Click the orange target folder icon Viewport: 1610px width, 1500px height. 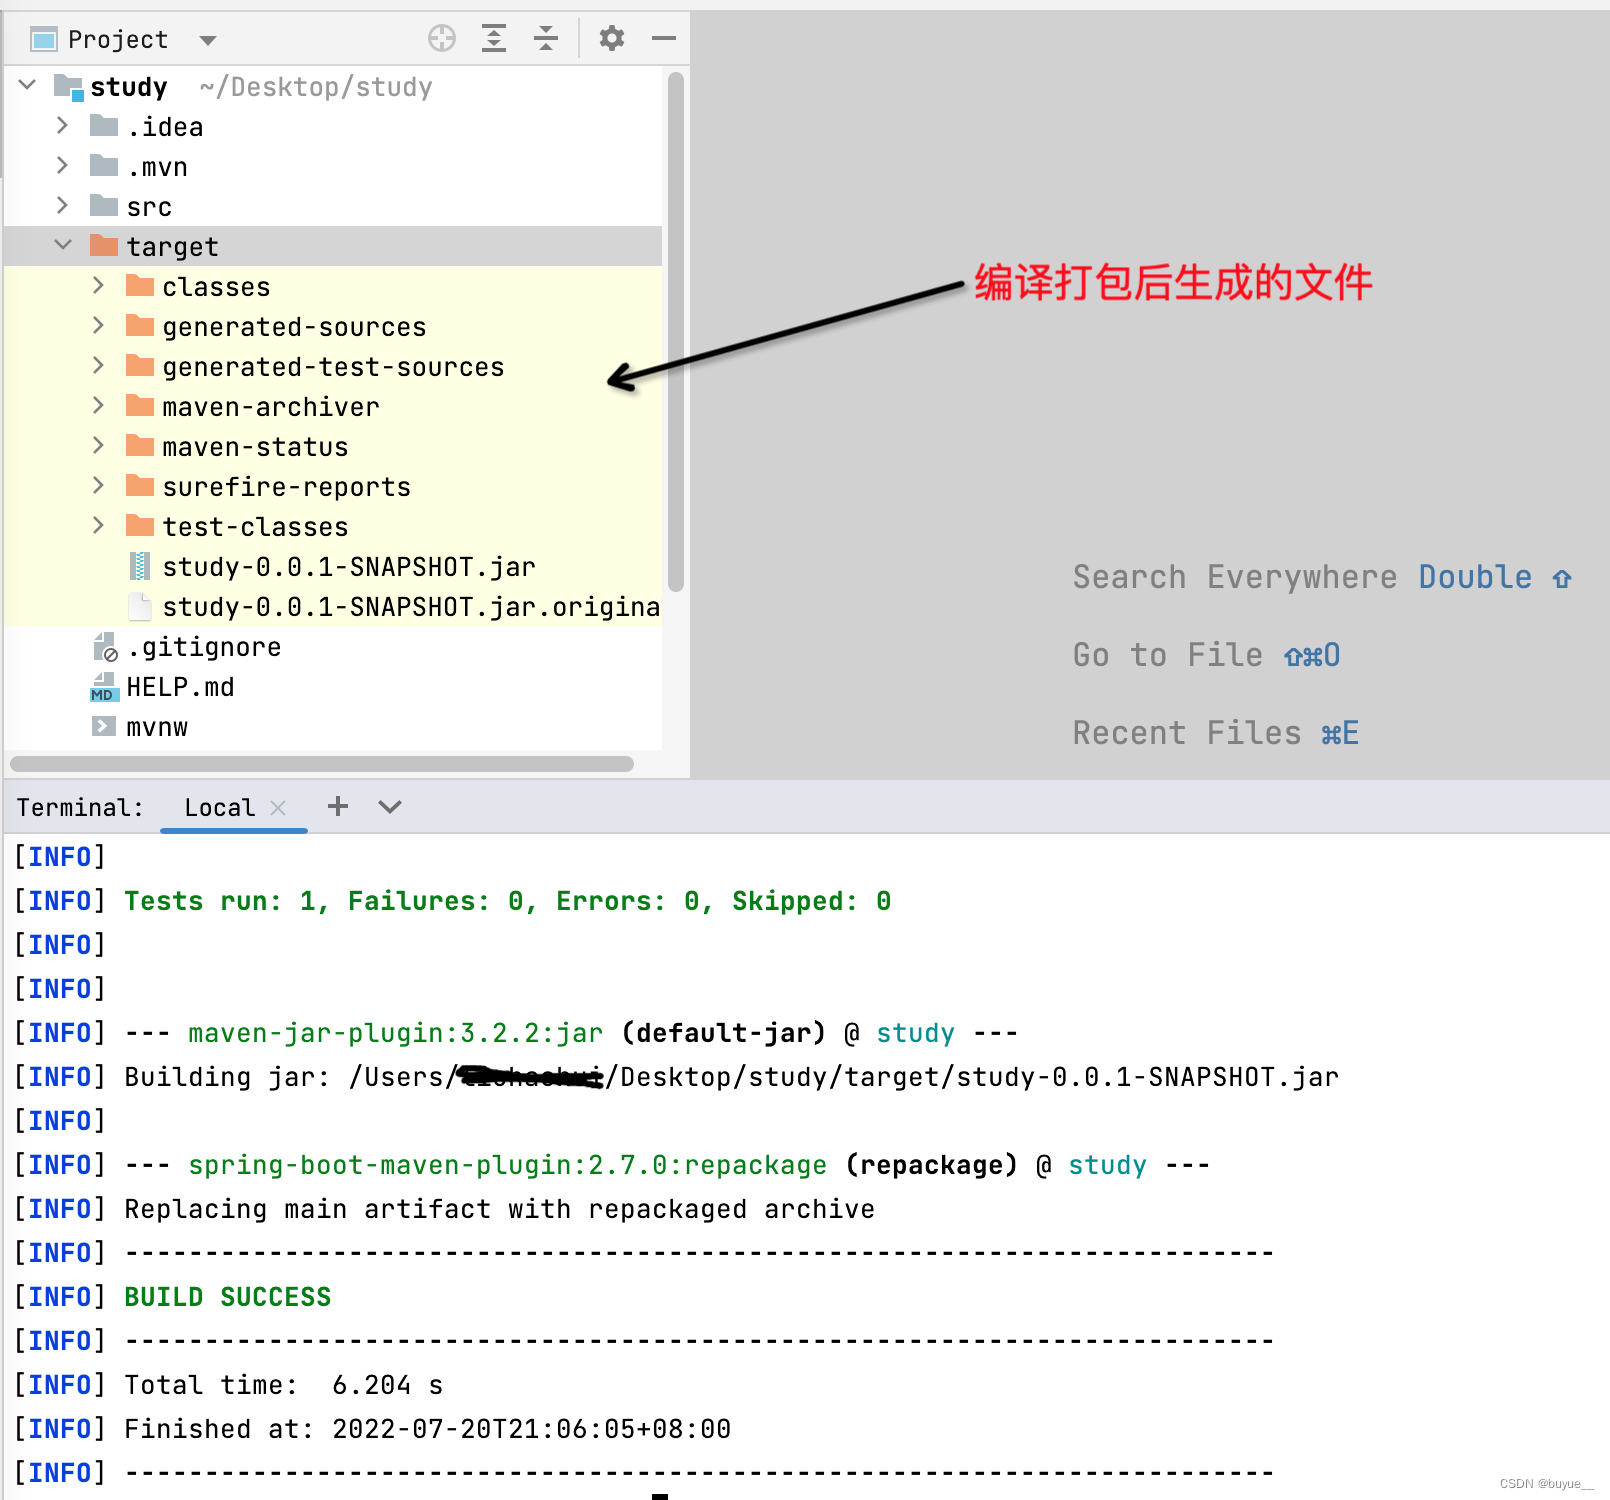tap(104, 245)
